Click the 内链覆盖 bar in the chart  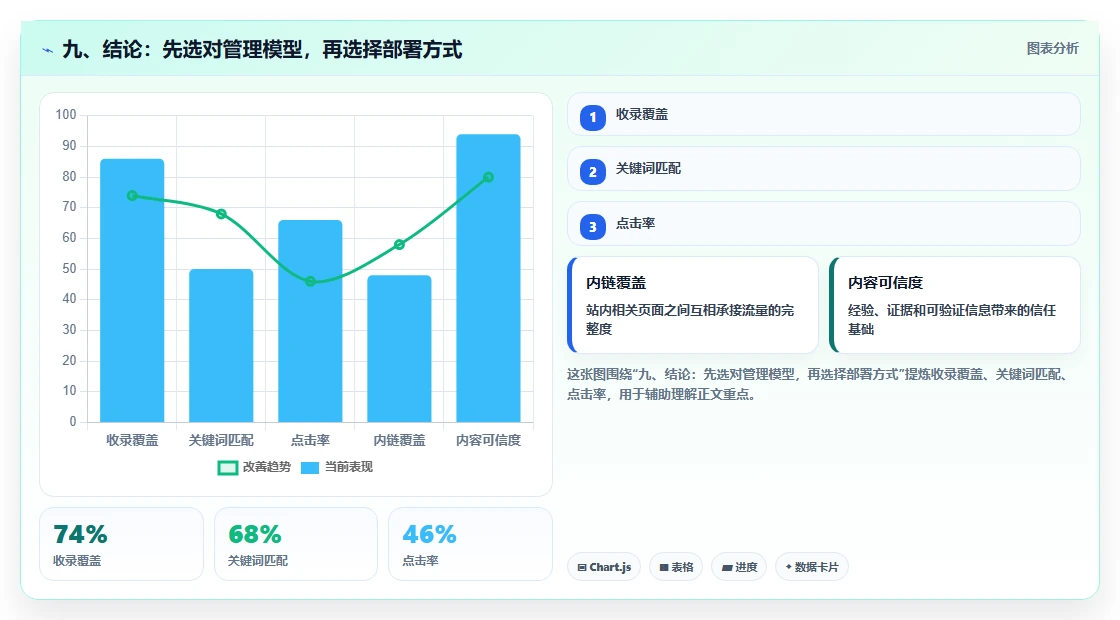point(399,349)
